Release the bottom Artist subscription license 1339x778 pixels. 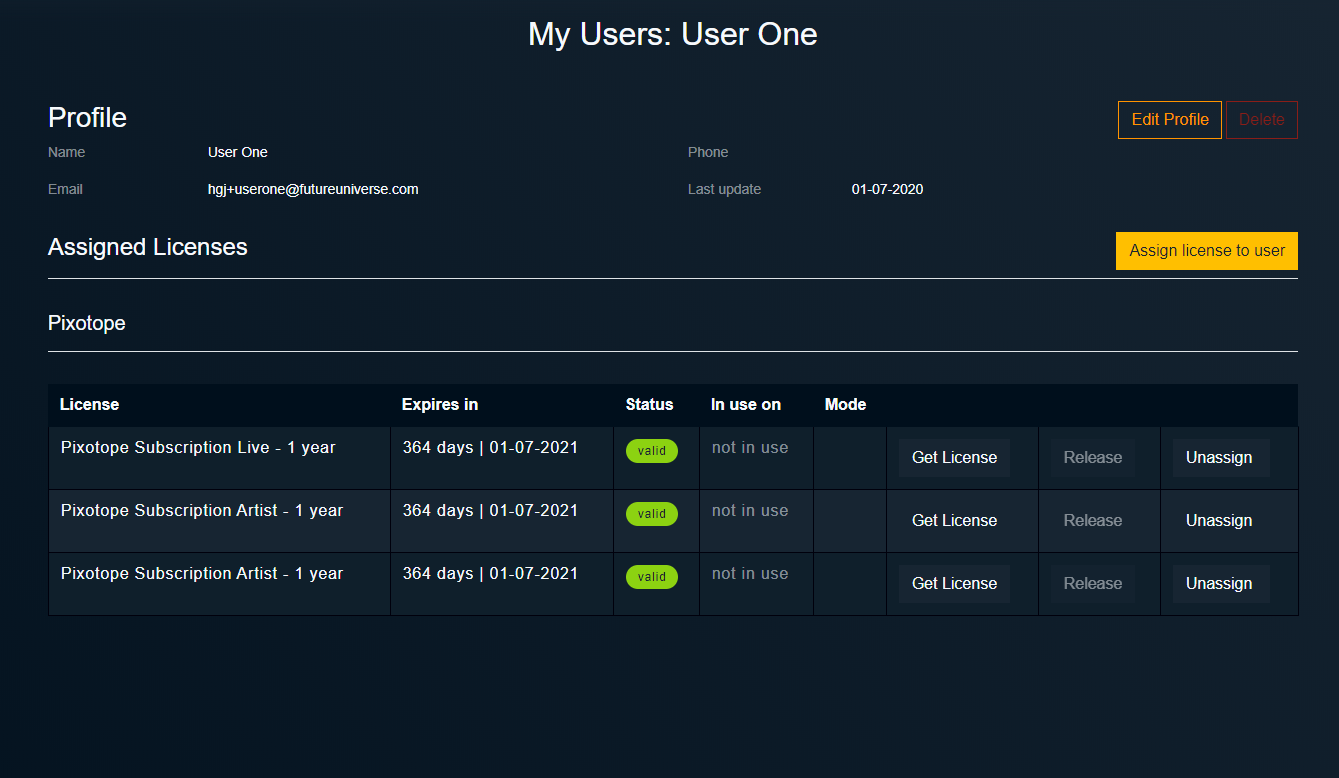pos(1092,584)
